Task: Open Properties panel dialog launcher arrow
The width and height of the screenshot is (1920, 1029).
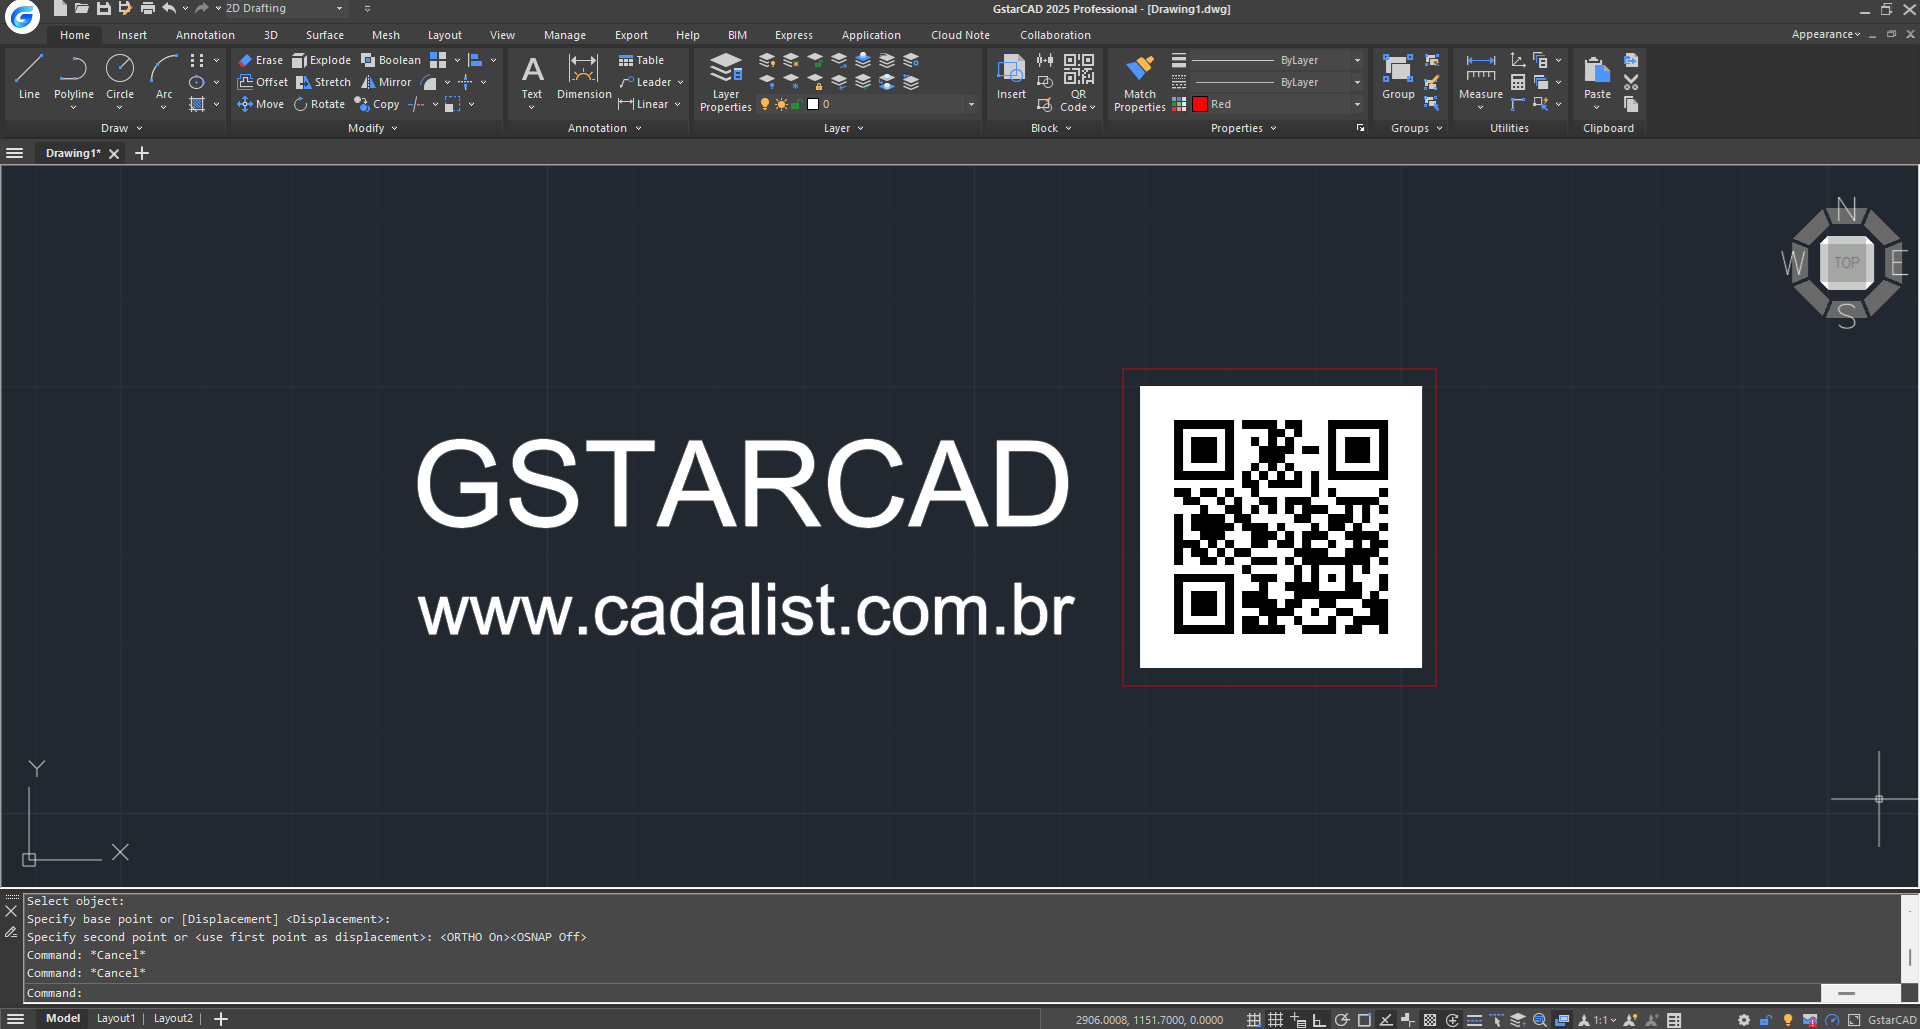Action: [1360, 128]
